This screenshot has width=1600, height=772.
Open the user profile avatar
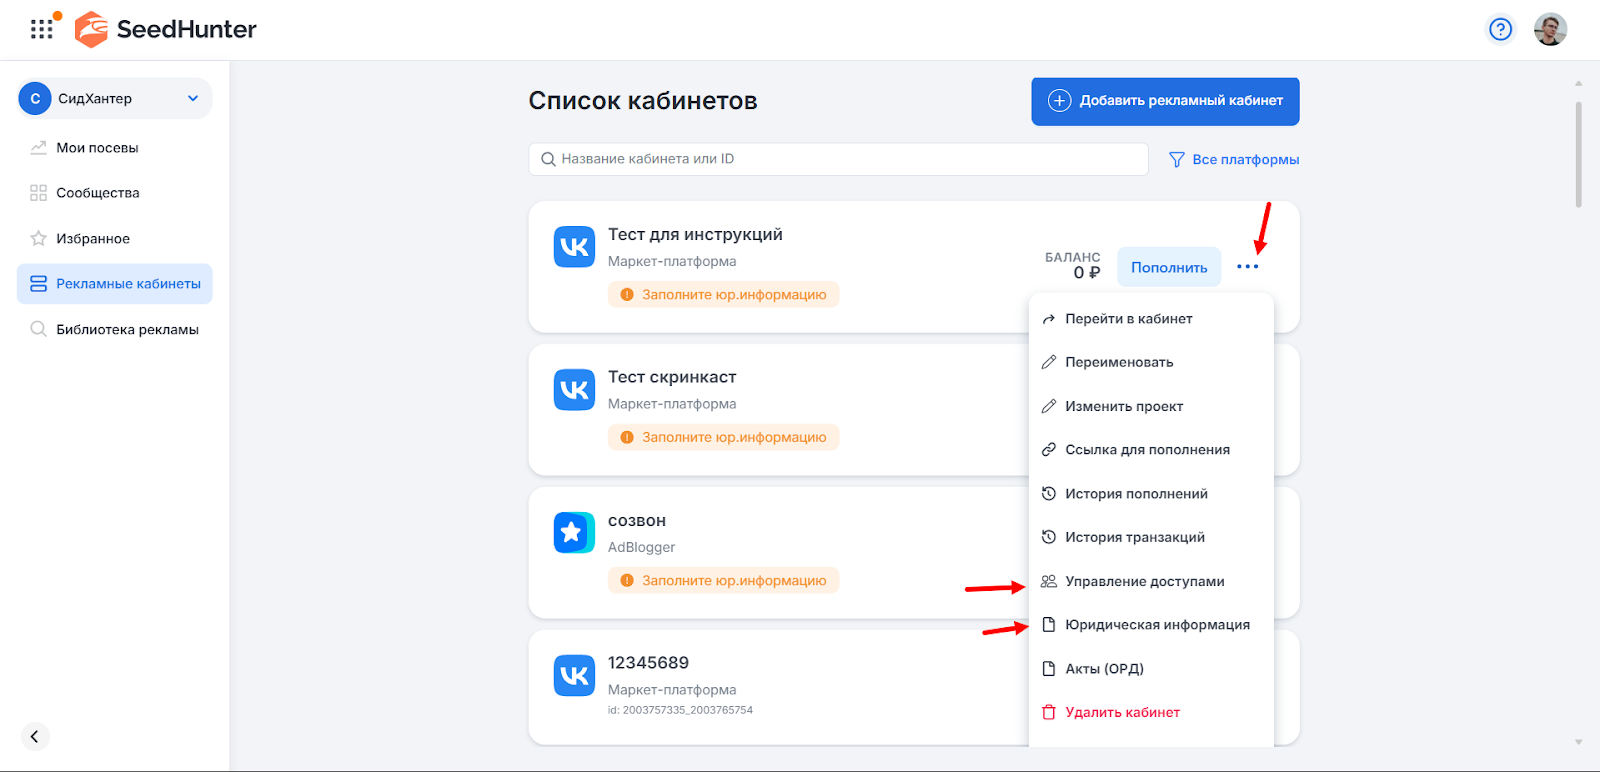[1550, 30]
